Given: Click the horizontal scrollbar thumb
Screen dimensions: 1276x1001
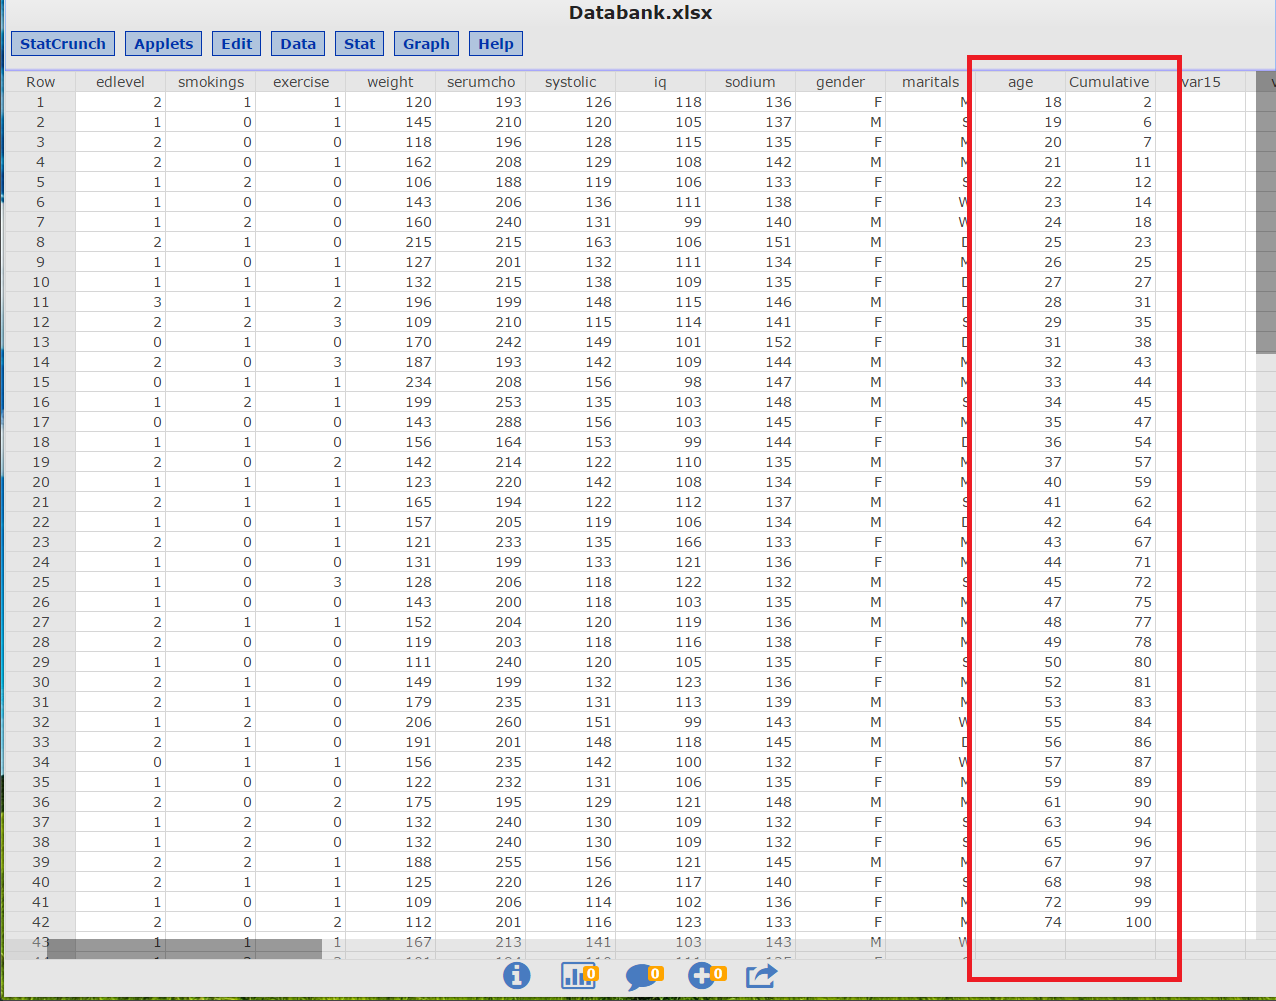Looking at the screenshot, I should point(184,948).
